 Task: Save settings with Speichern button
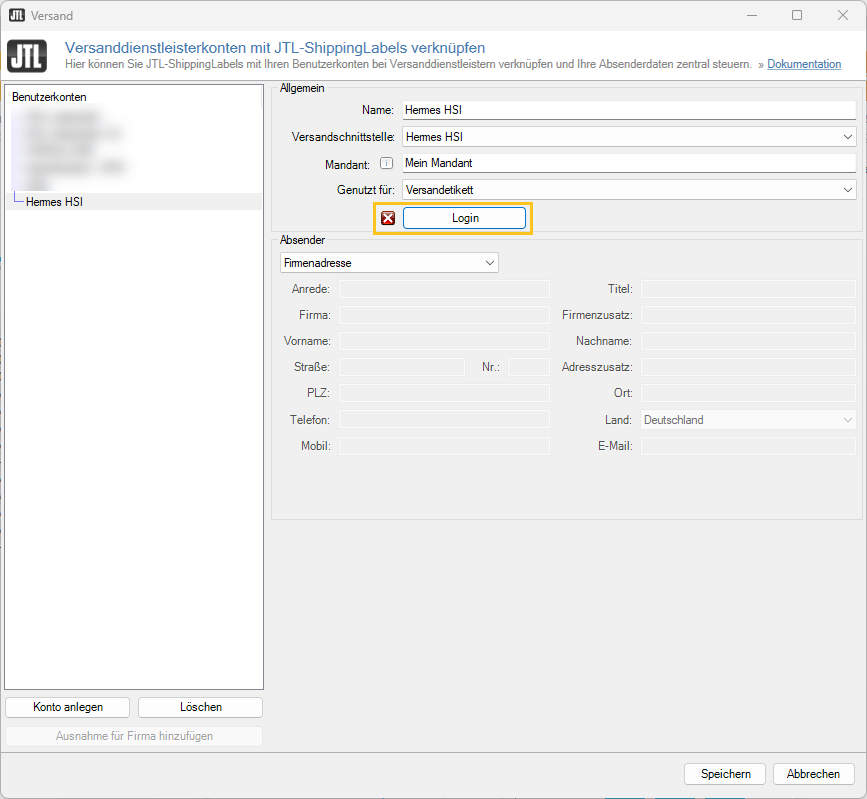tap(725, 774)
